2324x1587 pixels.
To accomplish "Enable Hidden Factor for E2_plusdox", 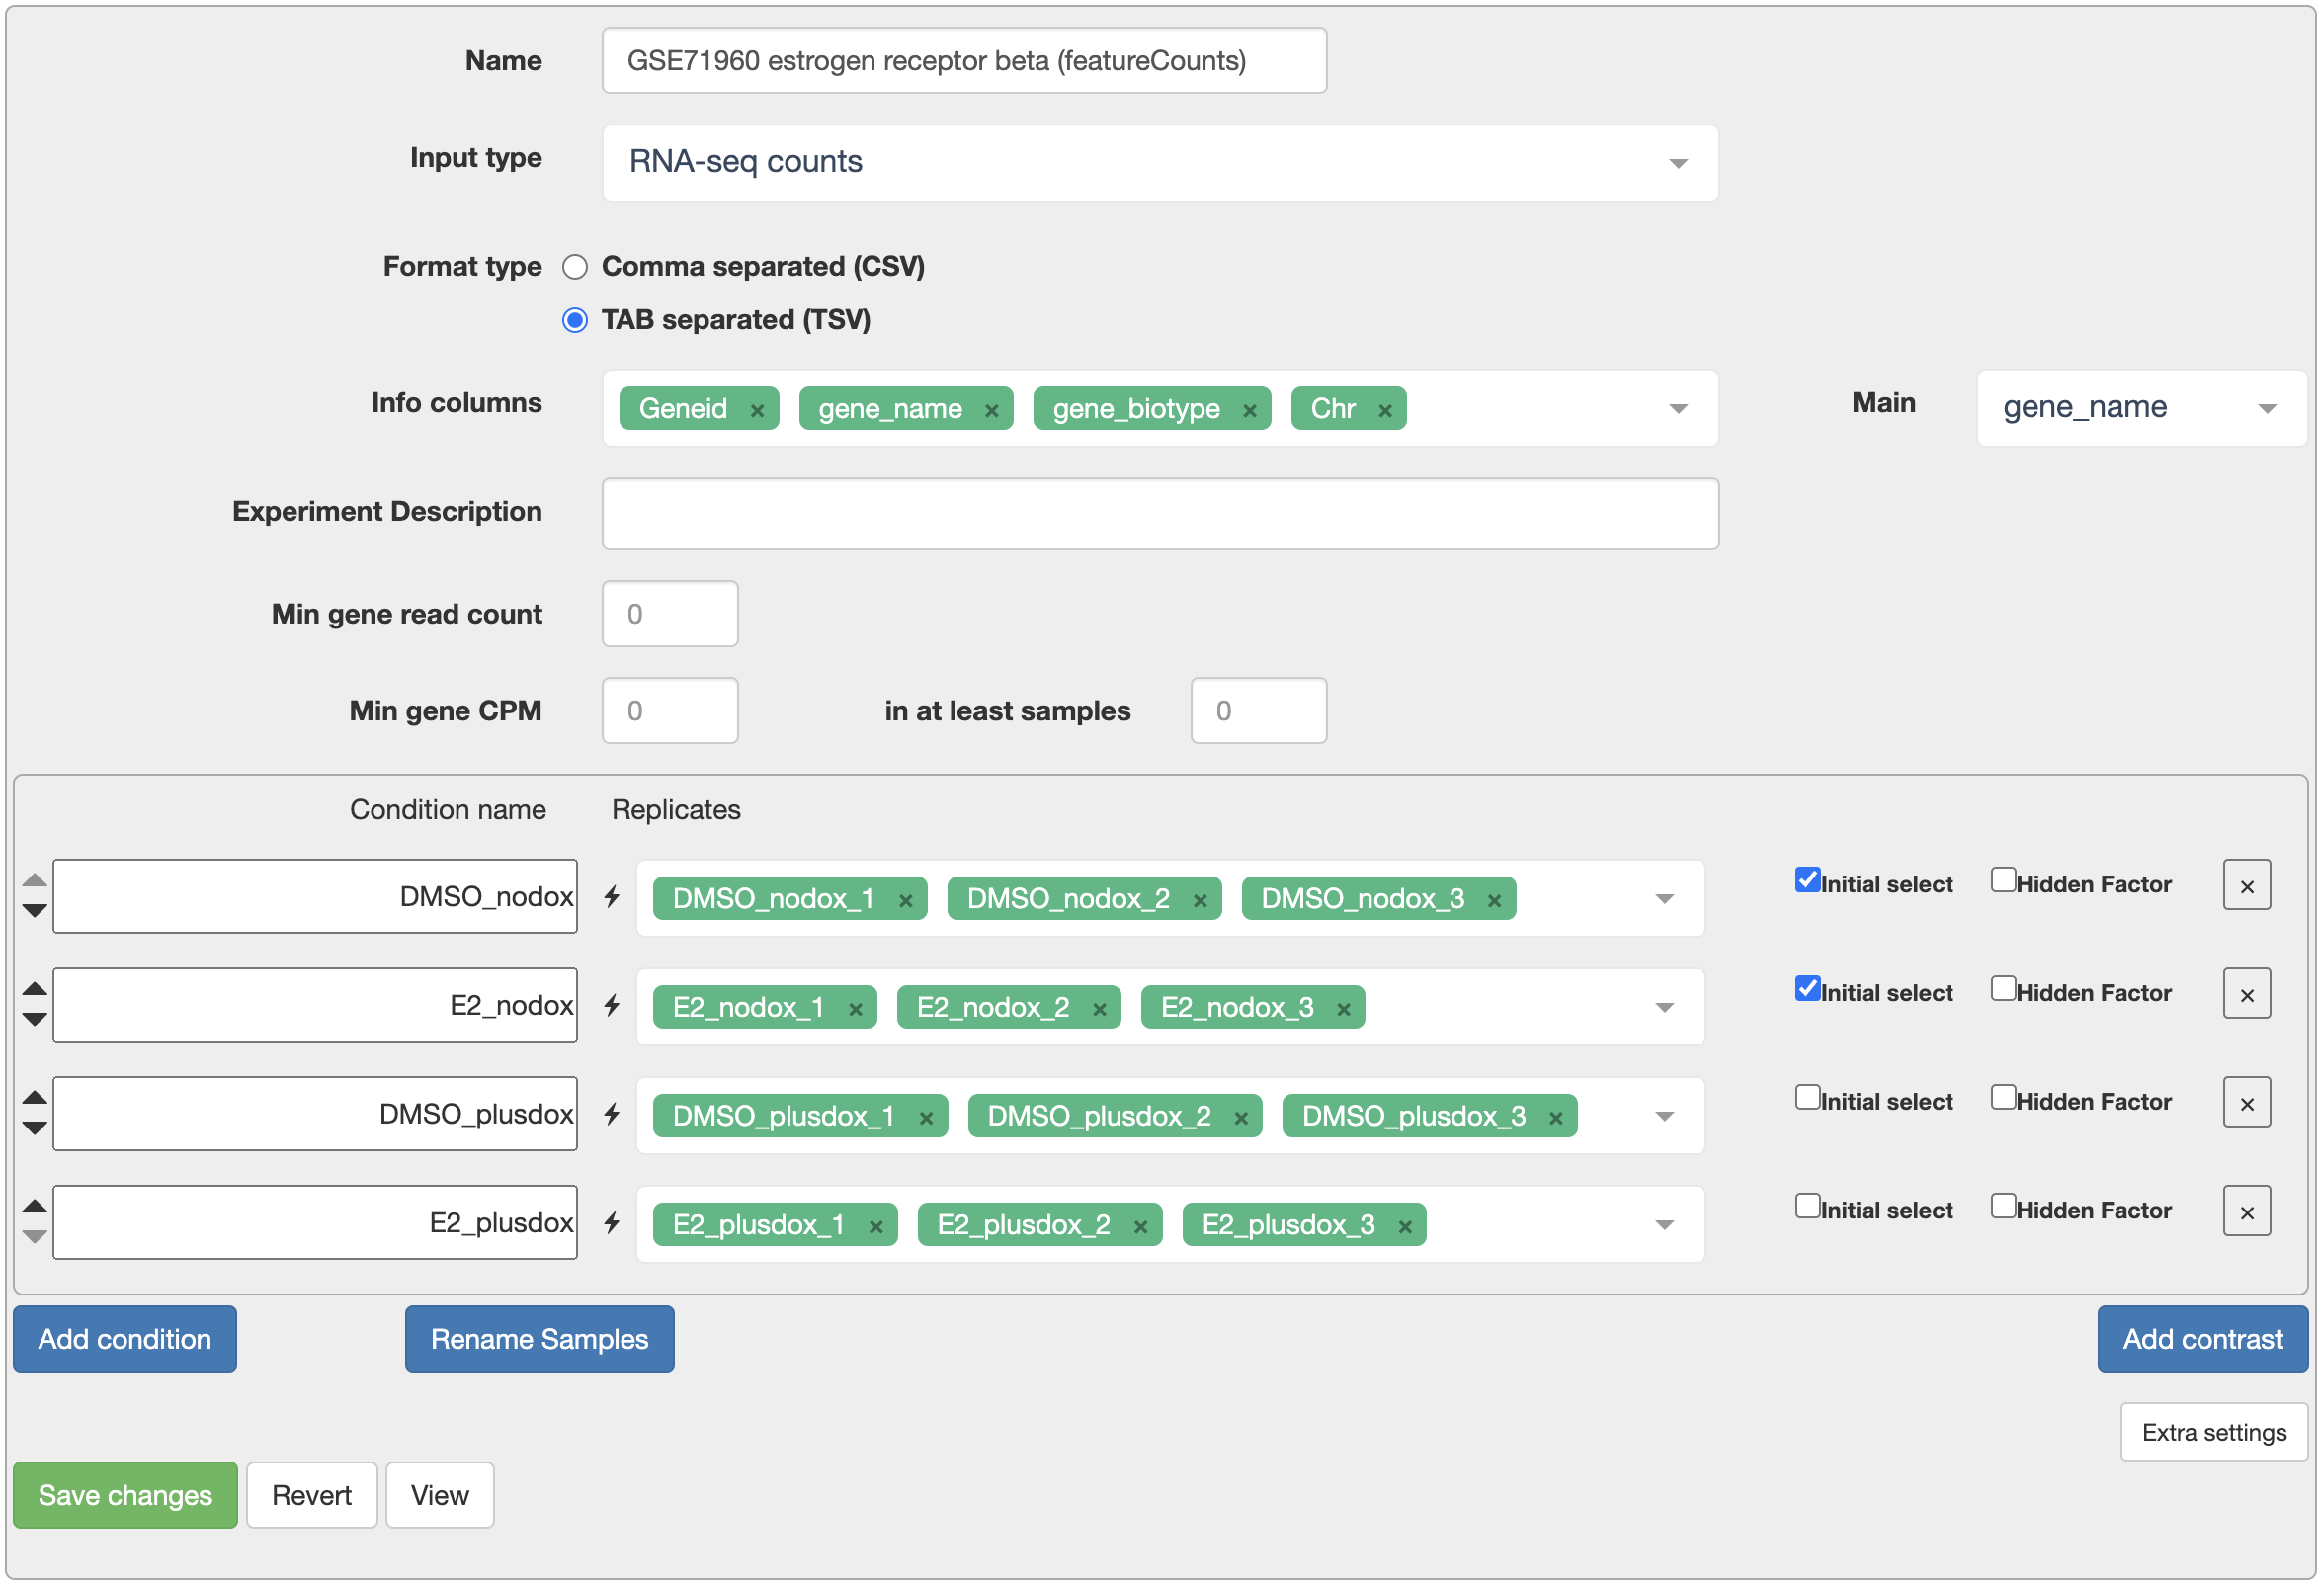I will (x=2003, y=1207).
